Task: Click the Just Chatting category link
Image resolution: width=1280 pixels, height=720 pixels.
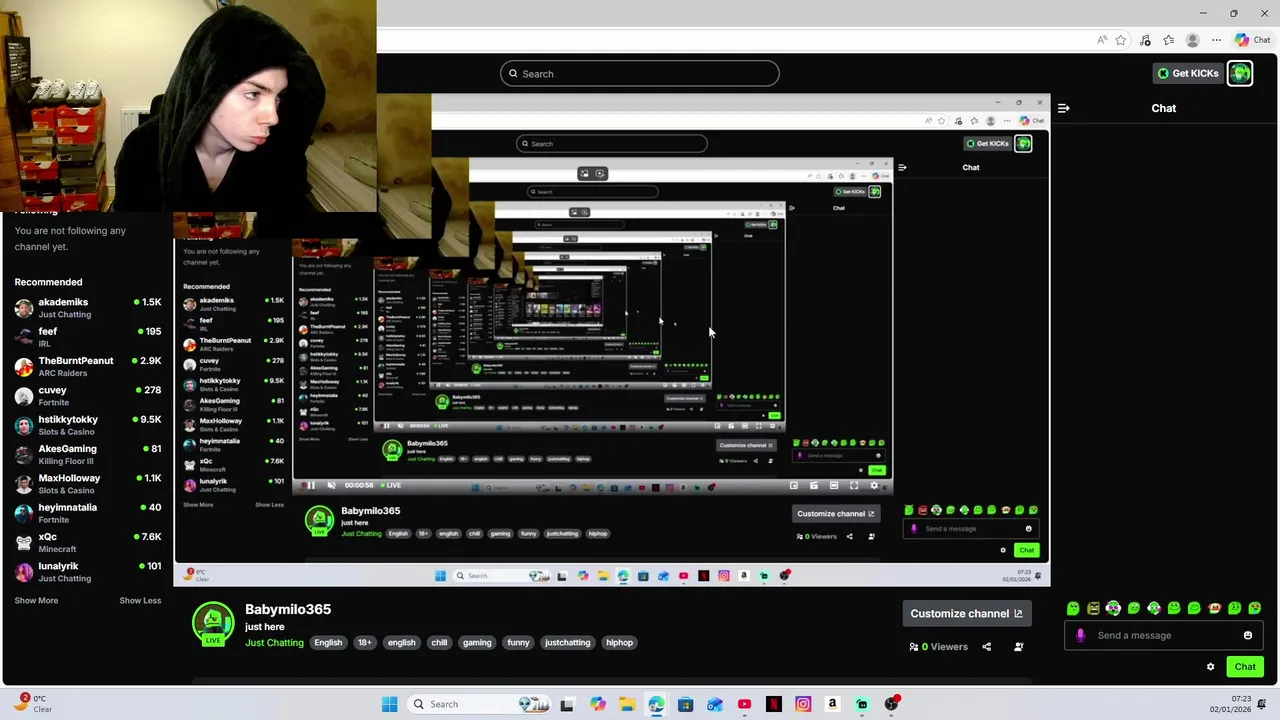Action: [x=274, y=642]
